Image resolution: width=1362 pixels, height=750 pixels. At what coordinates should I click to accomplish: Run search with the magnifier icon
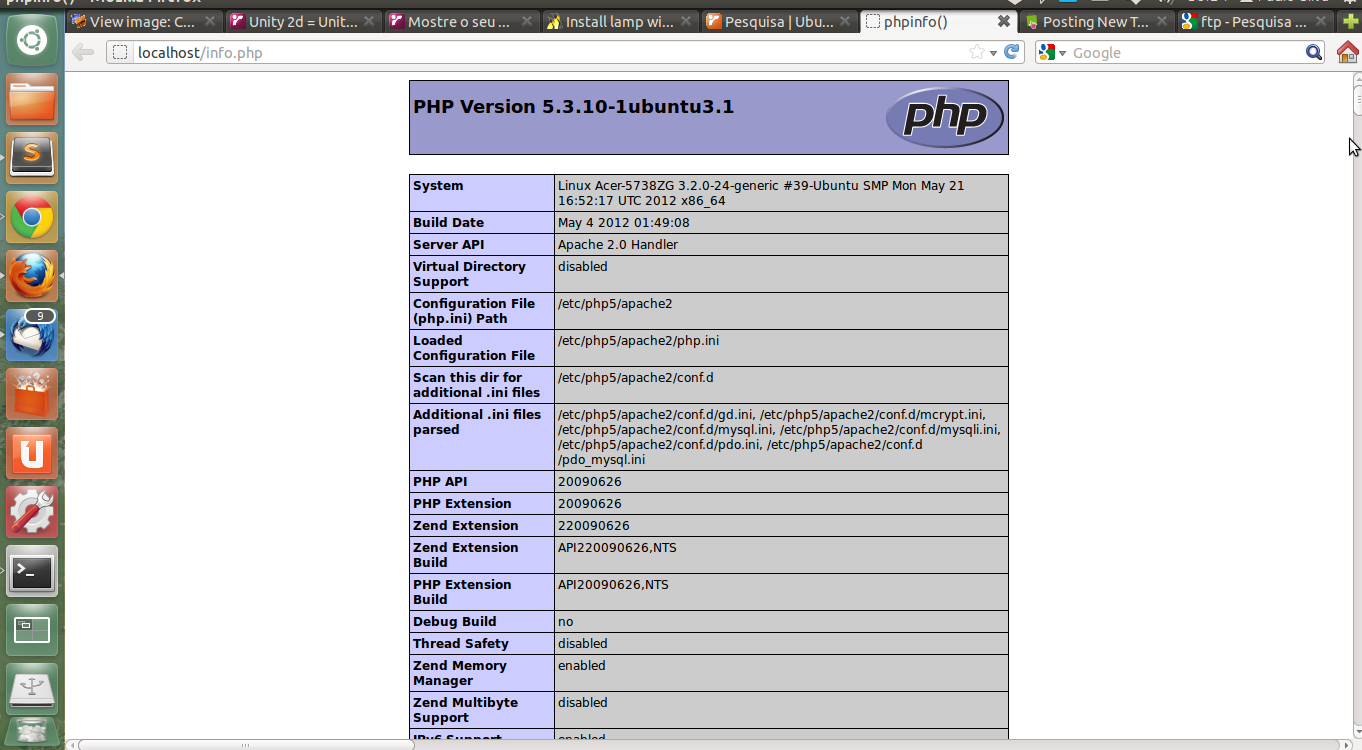(1314, 52)
